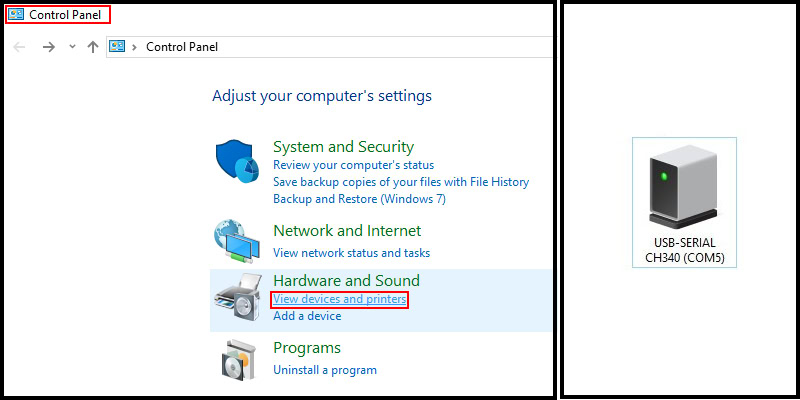Go forward with the Forward arrow
Screen dimensions: 800x400
coord(47,47)
